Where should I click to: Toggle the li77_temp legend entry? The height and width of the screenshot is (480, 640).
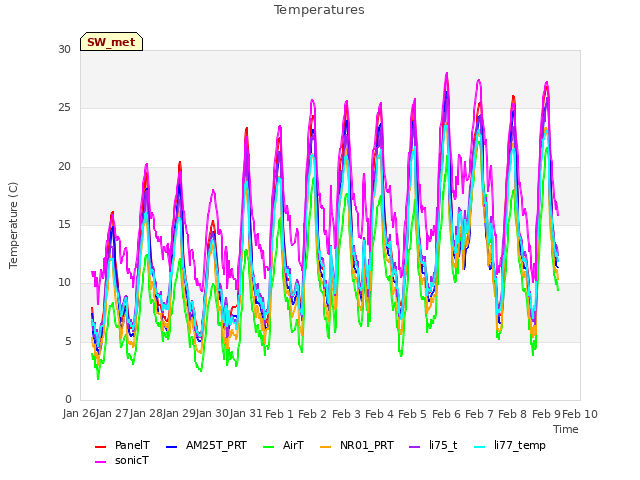pos(510,445)
